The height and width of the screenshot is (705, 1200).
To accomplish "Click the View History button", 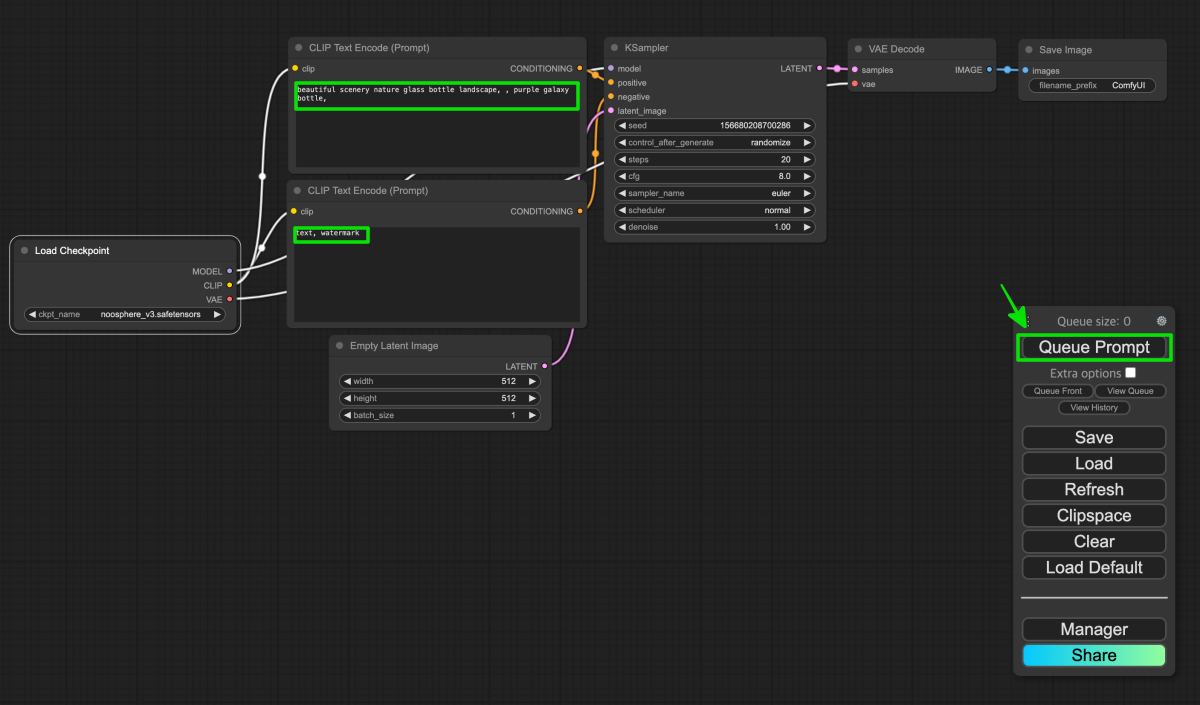I will pyautogui.click(x=1094, y=408).
